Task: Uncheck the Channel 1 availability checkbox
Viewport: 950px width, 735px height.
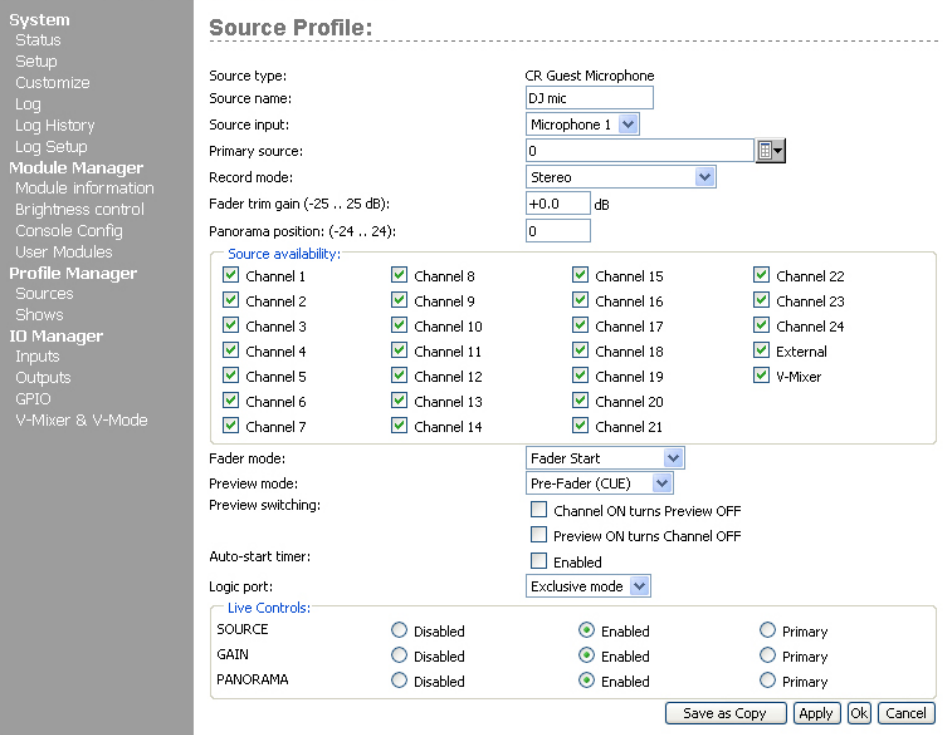Action: tap(232, 276)
